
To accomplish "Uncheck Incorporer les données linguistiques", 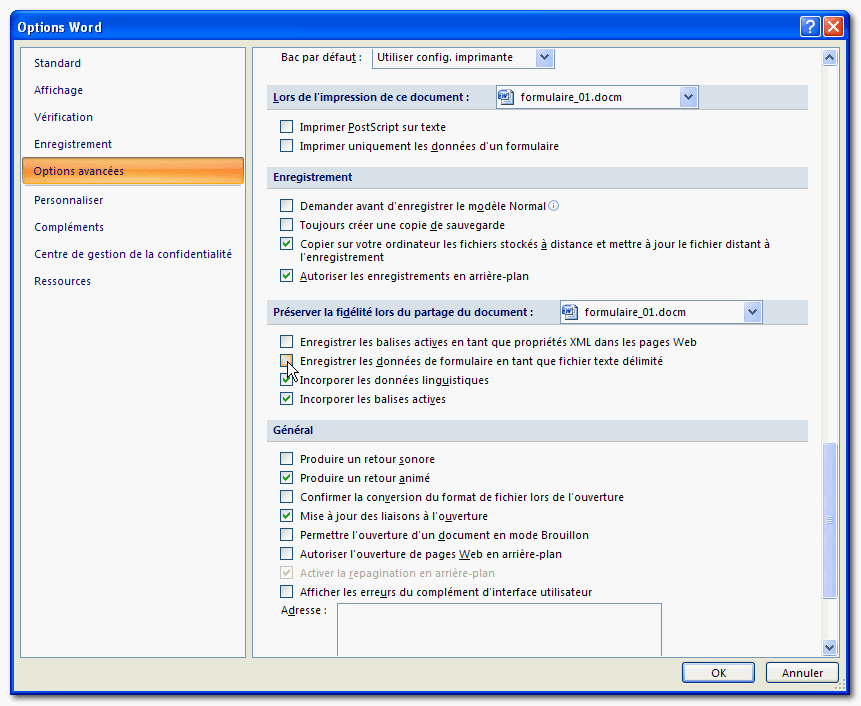I will pos(286,380).
